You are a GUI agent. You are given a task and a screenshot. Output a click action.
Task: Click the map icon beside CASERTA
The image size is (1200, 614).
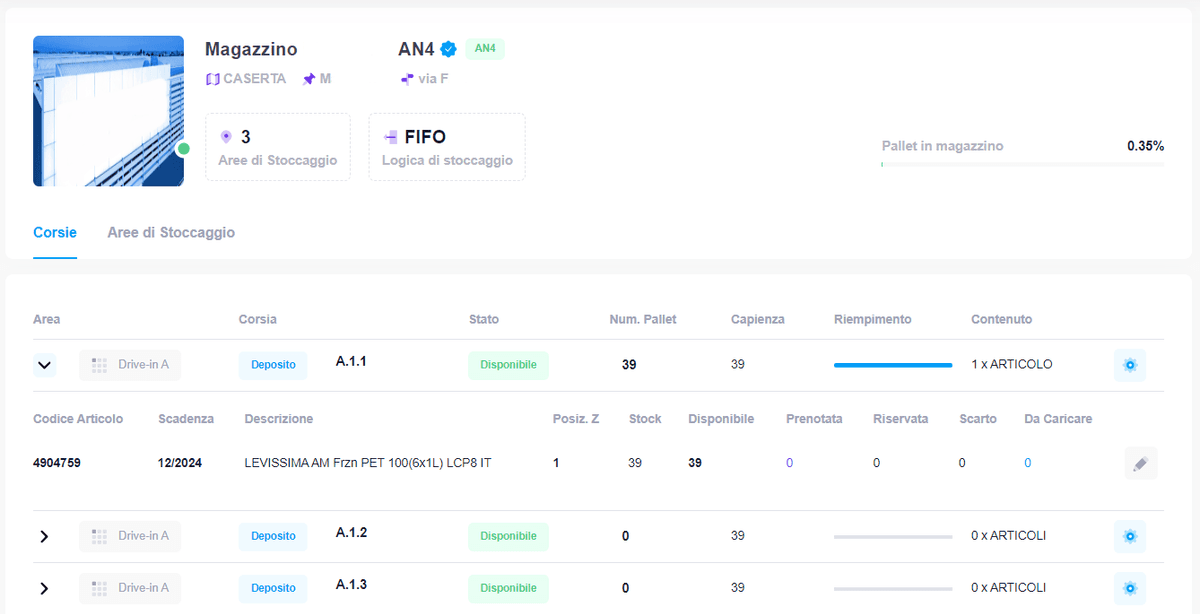click(212, 79)
